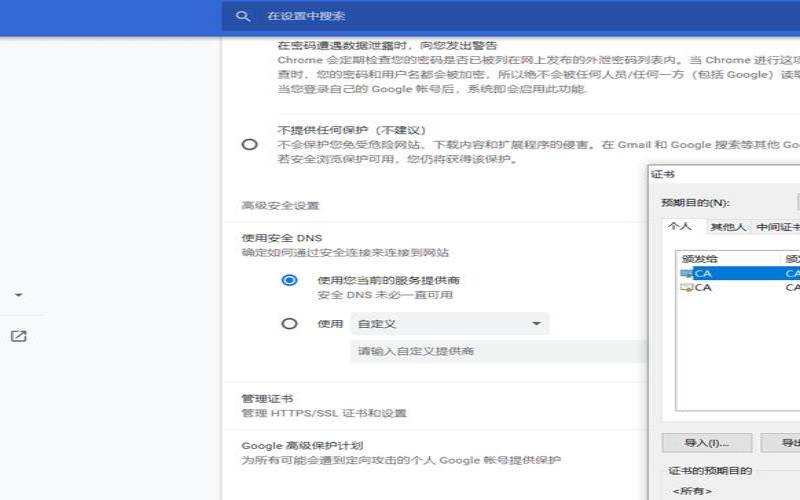The image size is (800, 500).
Task: Click the 使用安全 DNS heading
Action: tap(282, 238)
